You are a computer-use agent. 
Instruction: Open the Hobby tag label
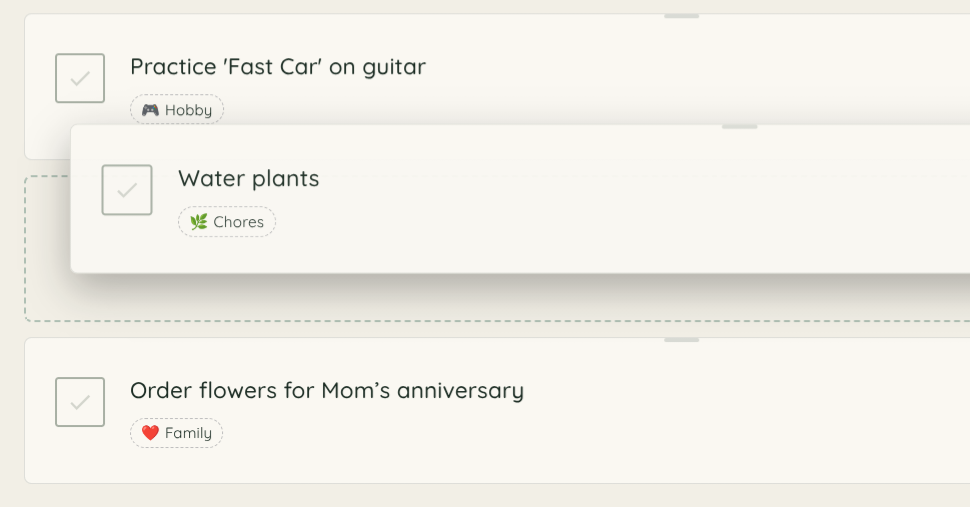177,110
